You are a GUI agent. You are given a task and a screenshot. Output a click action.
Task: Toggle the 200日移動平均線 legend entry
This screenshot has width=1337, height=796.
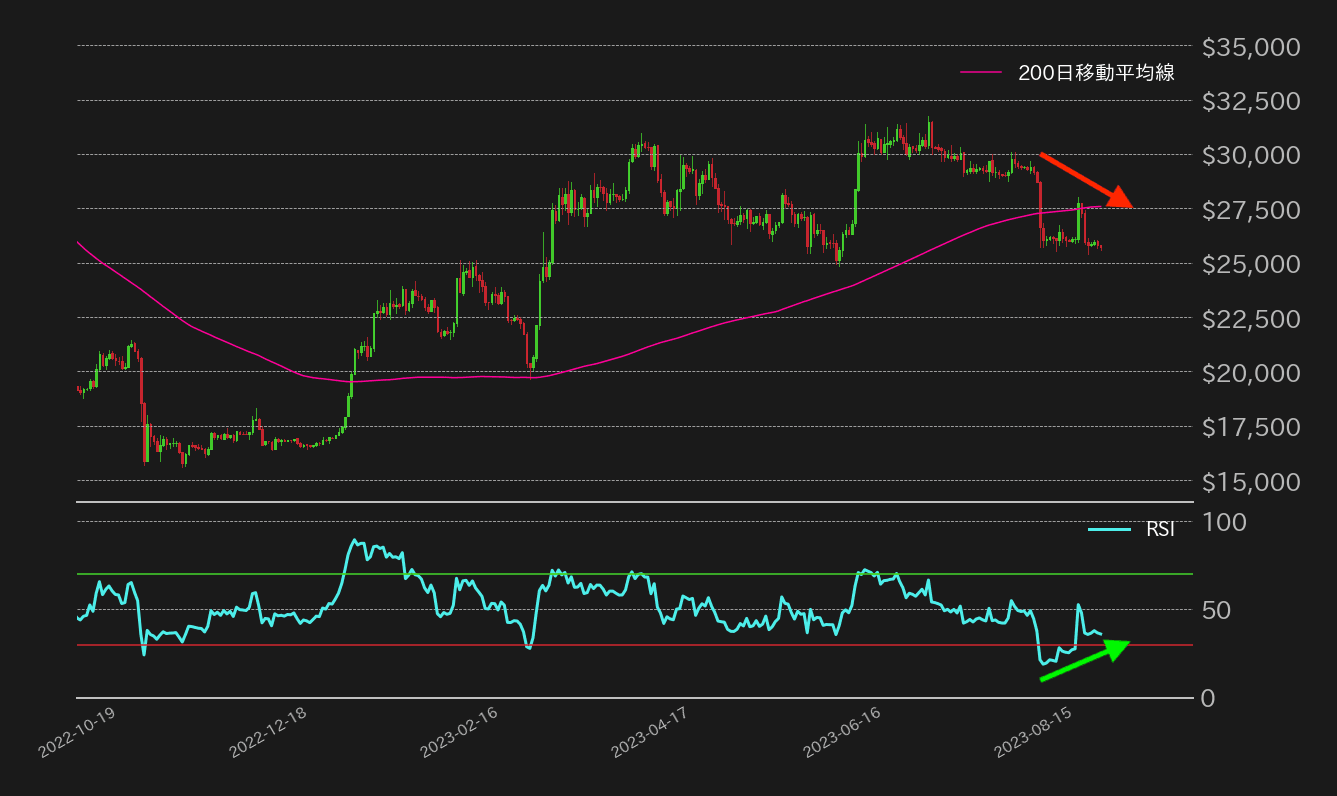pyautogui.click(x=1096, y=72)
